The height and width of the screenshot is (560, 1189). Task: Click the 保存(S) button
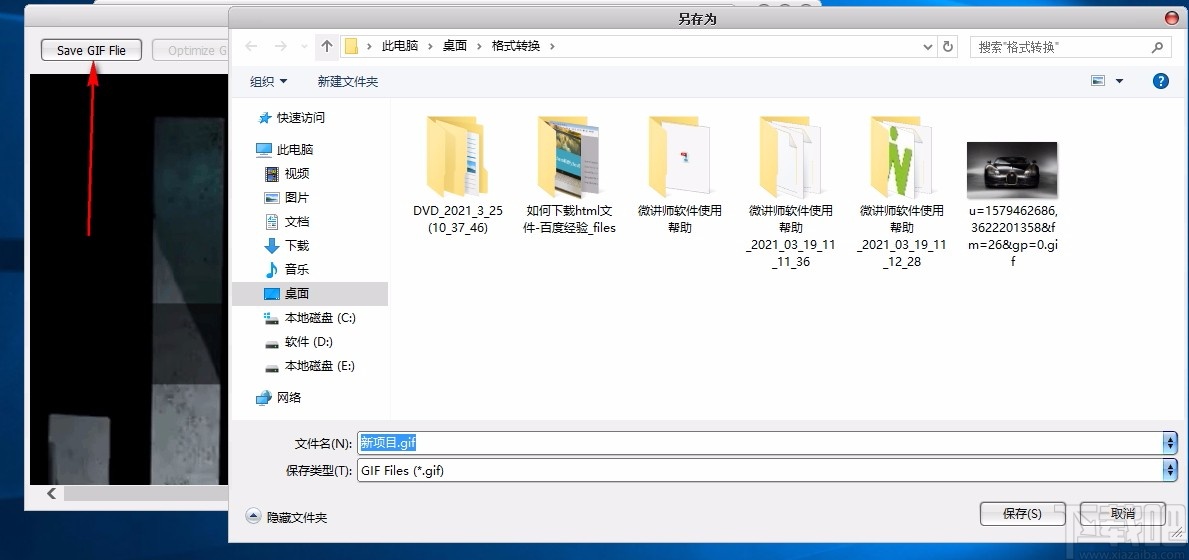(x=1022, y=514)
